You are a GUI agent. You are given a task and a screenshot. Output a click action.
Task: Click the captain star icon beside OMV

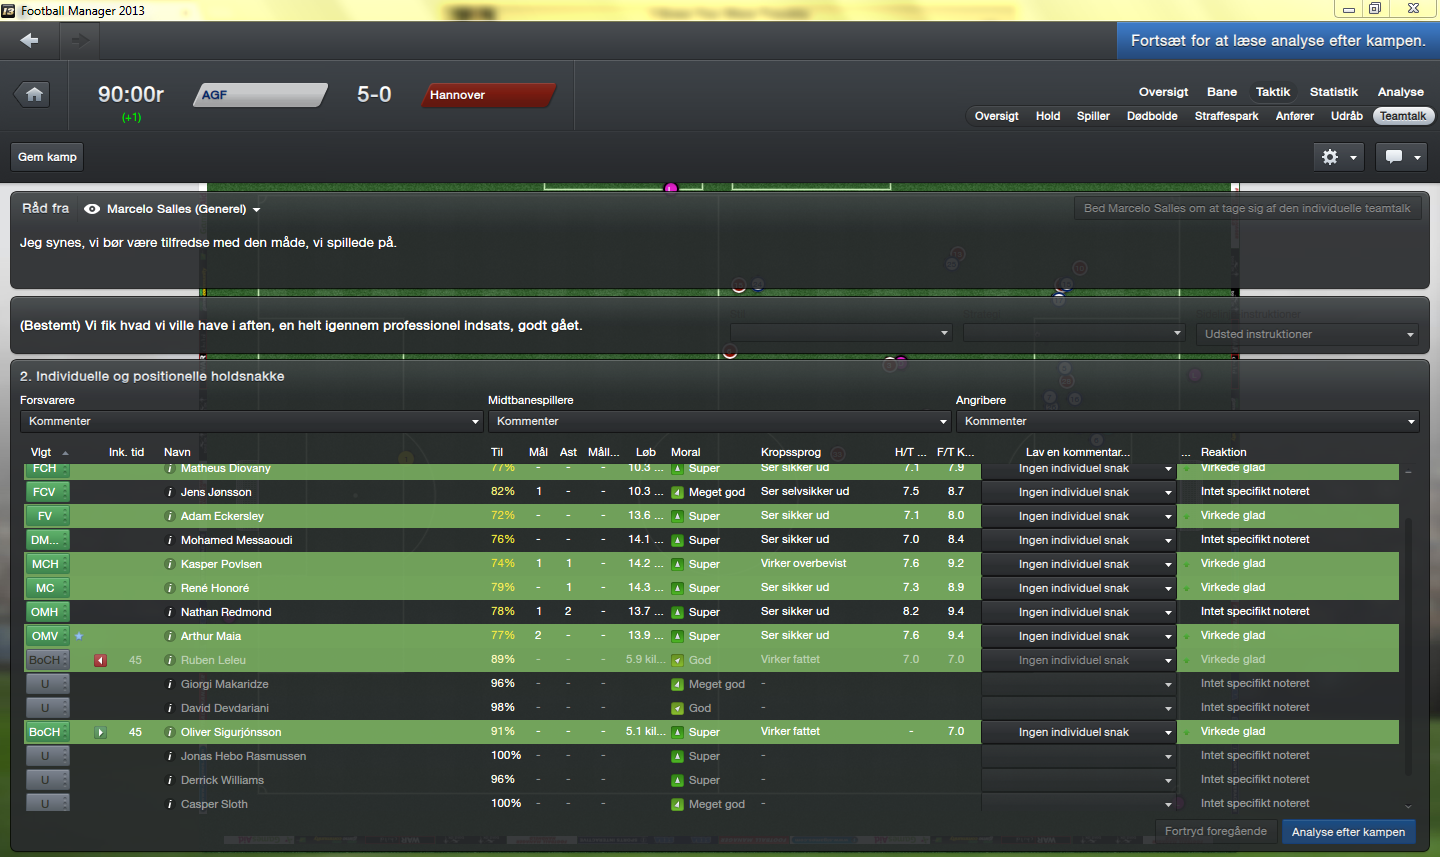click(79, 636)
